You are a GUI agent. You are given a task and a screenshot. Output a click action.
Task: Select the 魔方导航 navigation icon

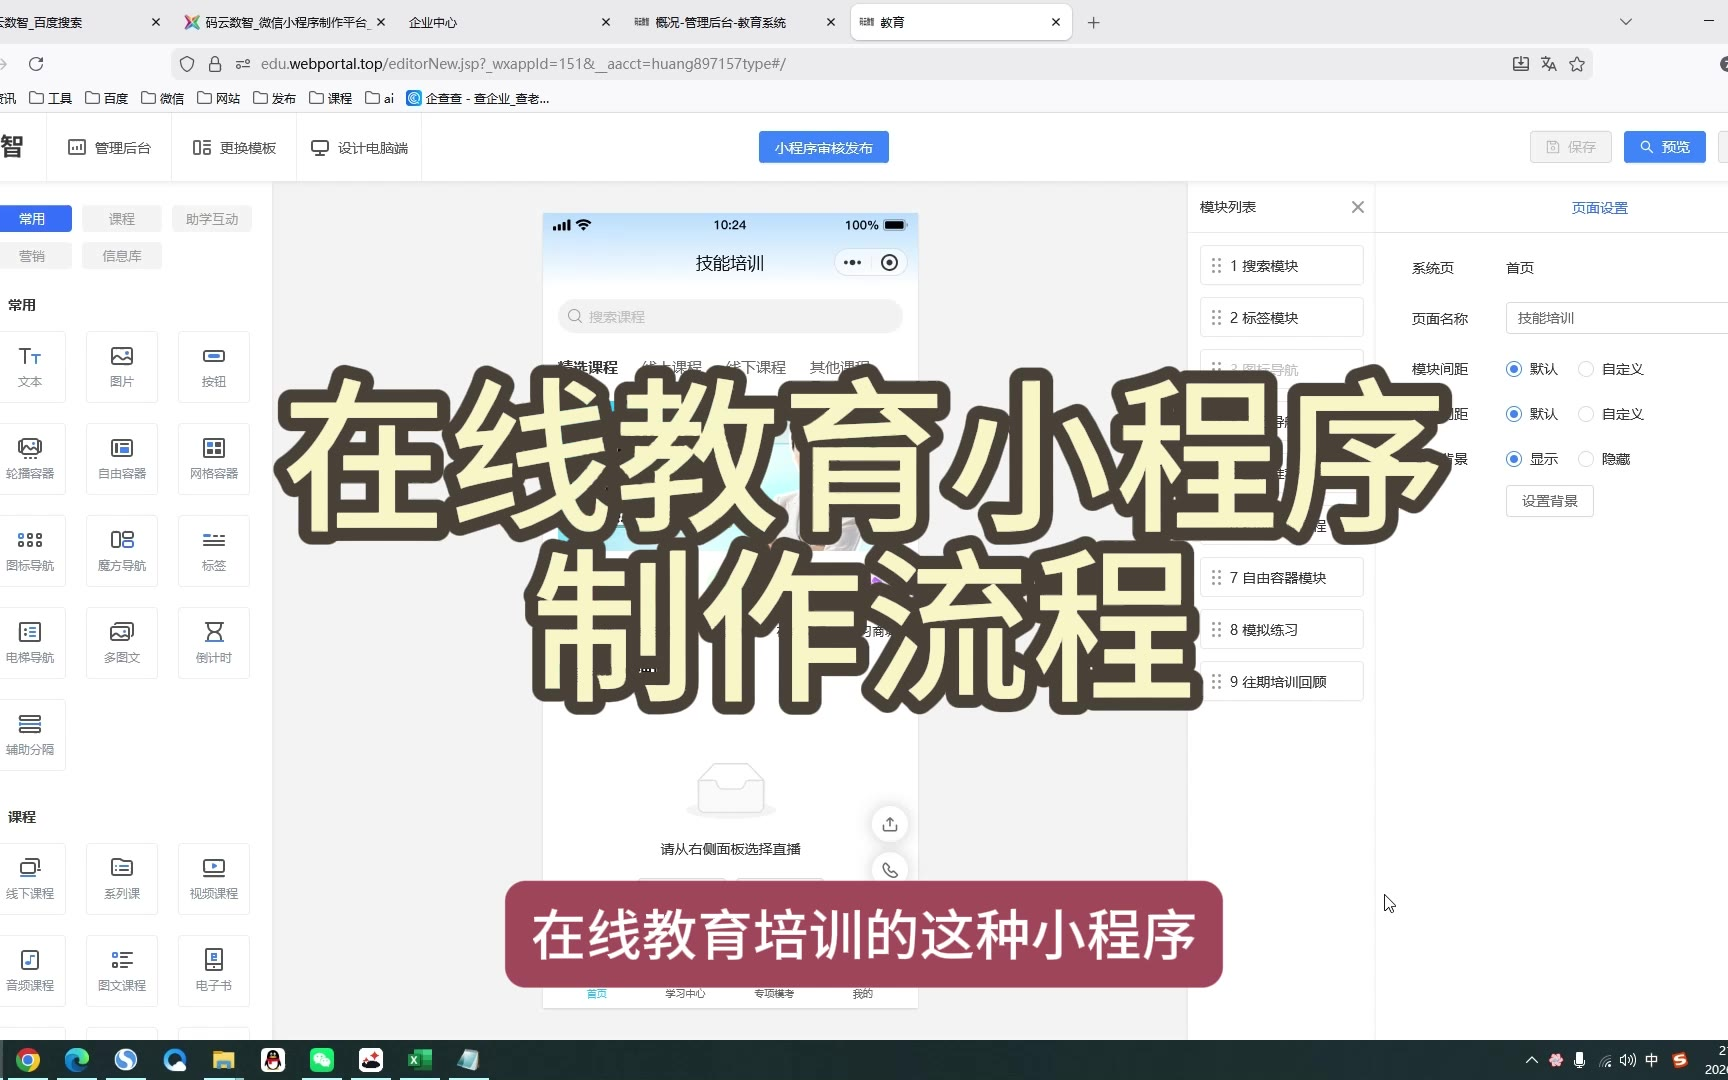pos(122,550)
